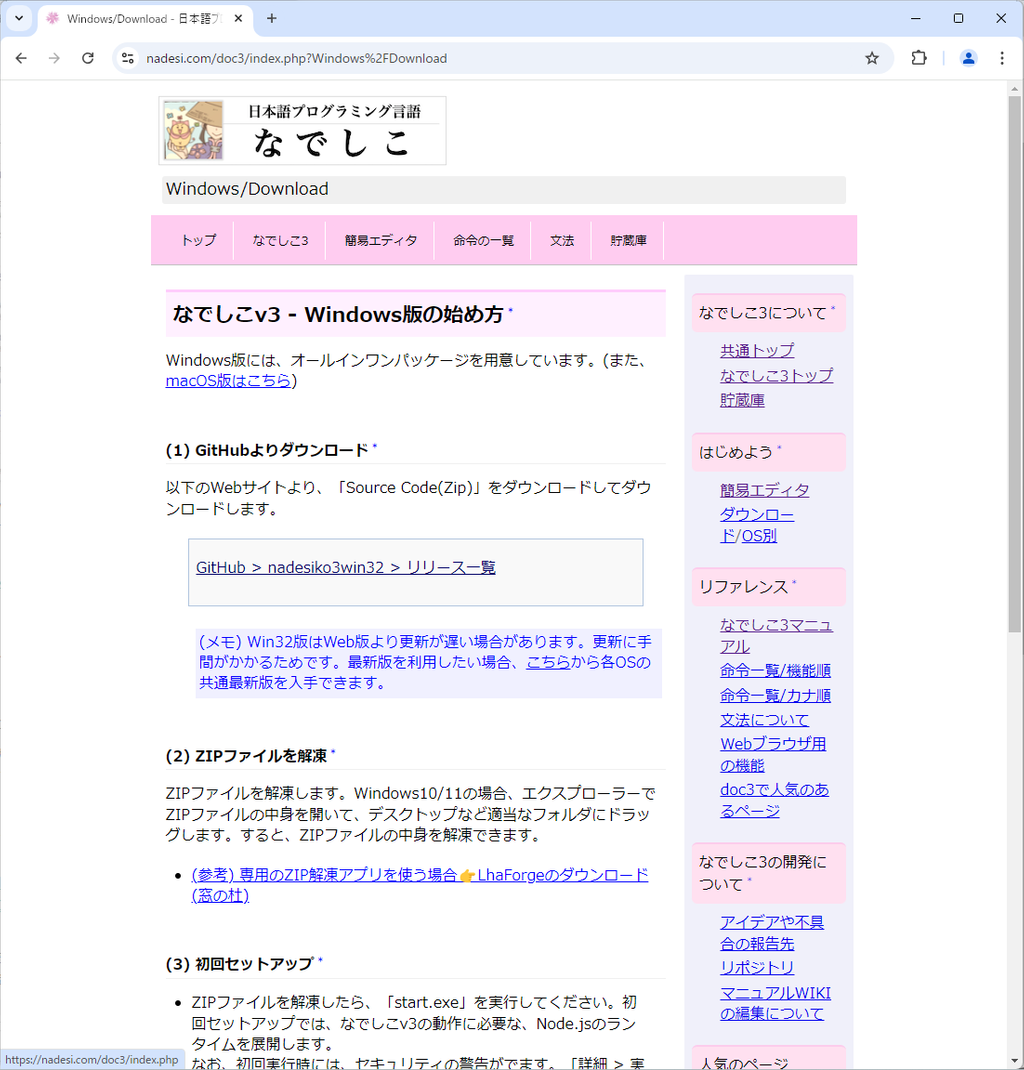The image size is (1024, 1070).
Task: Click the browser back arrow button
Action: pos(21,58)
